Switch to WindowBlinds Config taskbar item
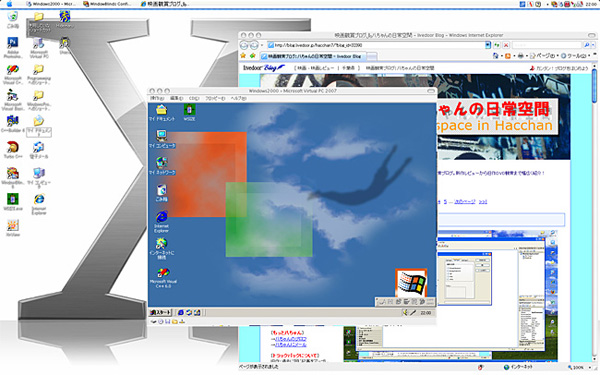The image size is (600, 375). [x=107, y=4]
